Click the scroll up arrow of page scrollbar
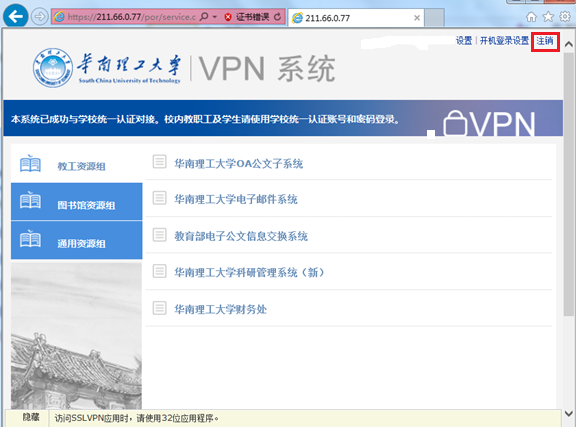 click(568, 45)
